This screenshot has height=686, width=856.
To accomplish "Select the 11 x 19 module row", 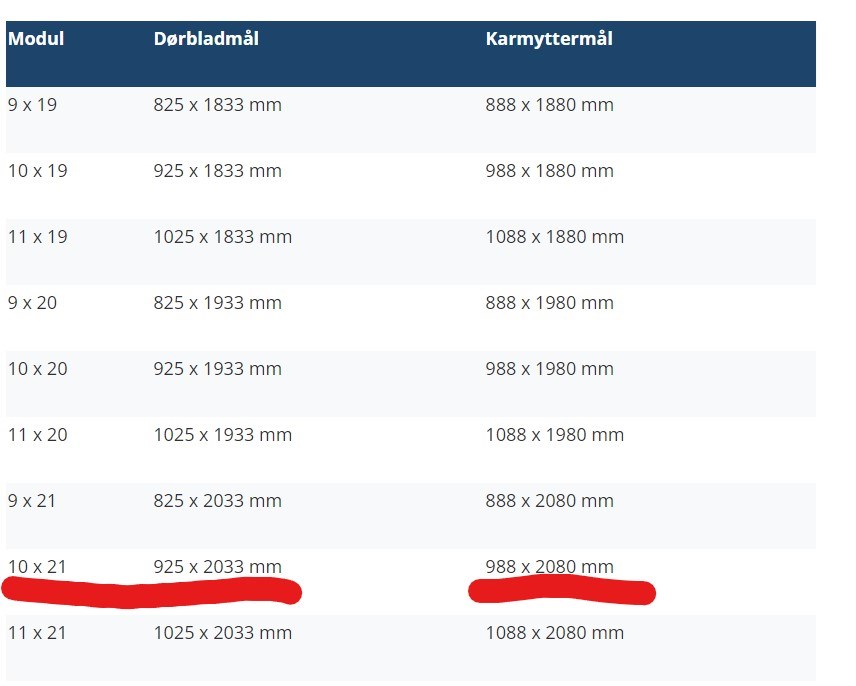I will [38, 237].
